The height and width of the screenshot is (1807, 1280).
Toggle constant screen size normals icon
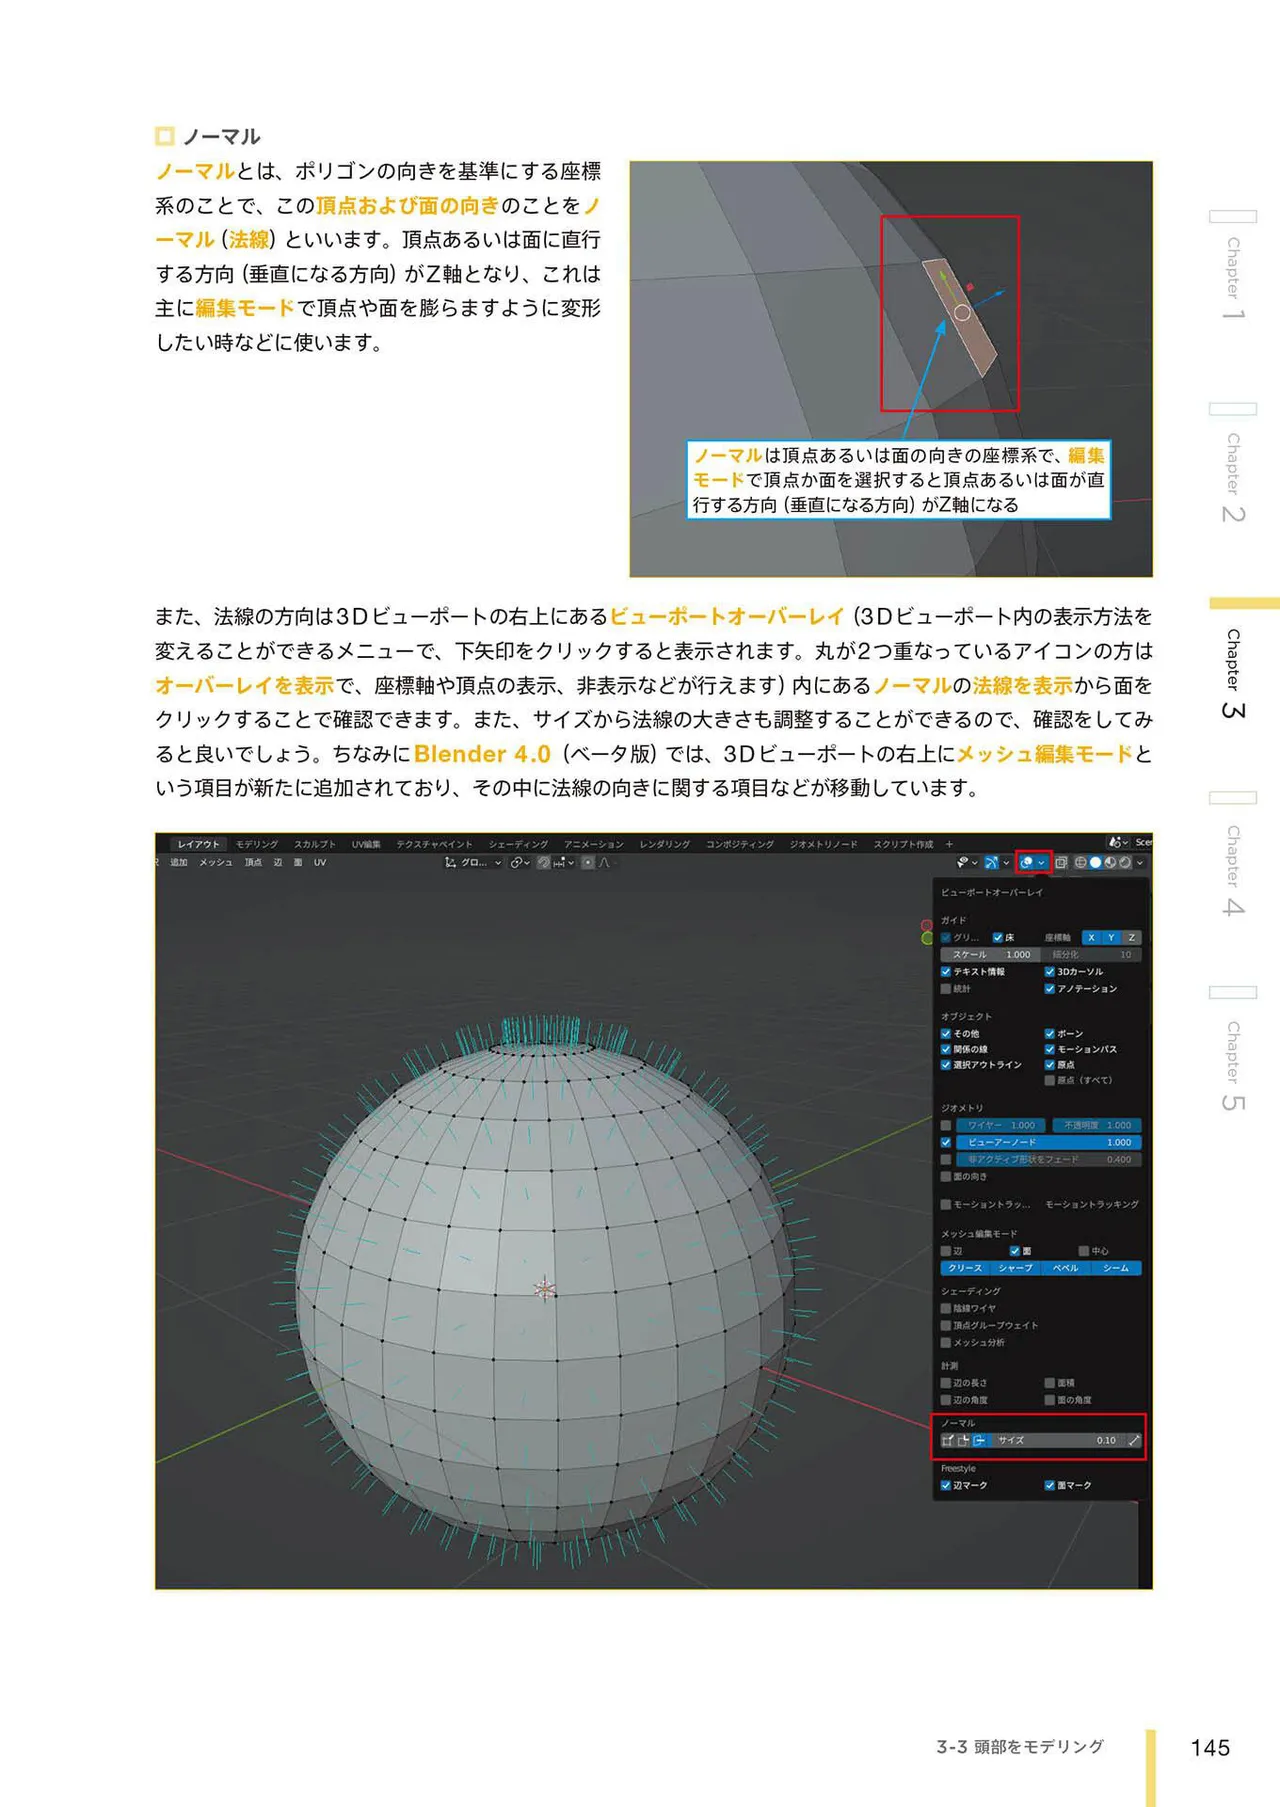point(1133,1441)
